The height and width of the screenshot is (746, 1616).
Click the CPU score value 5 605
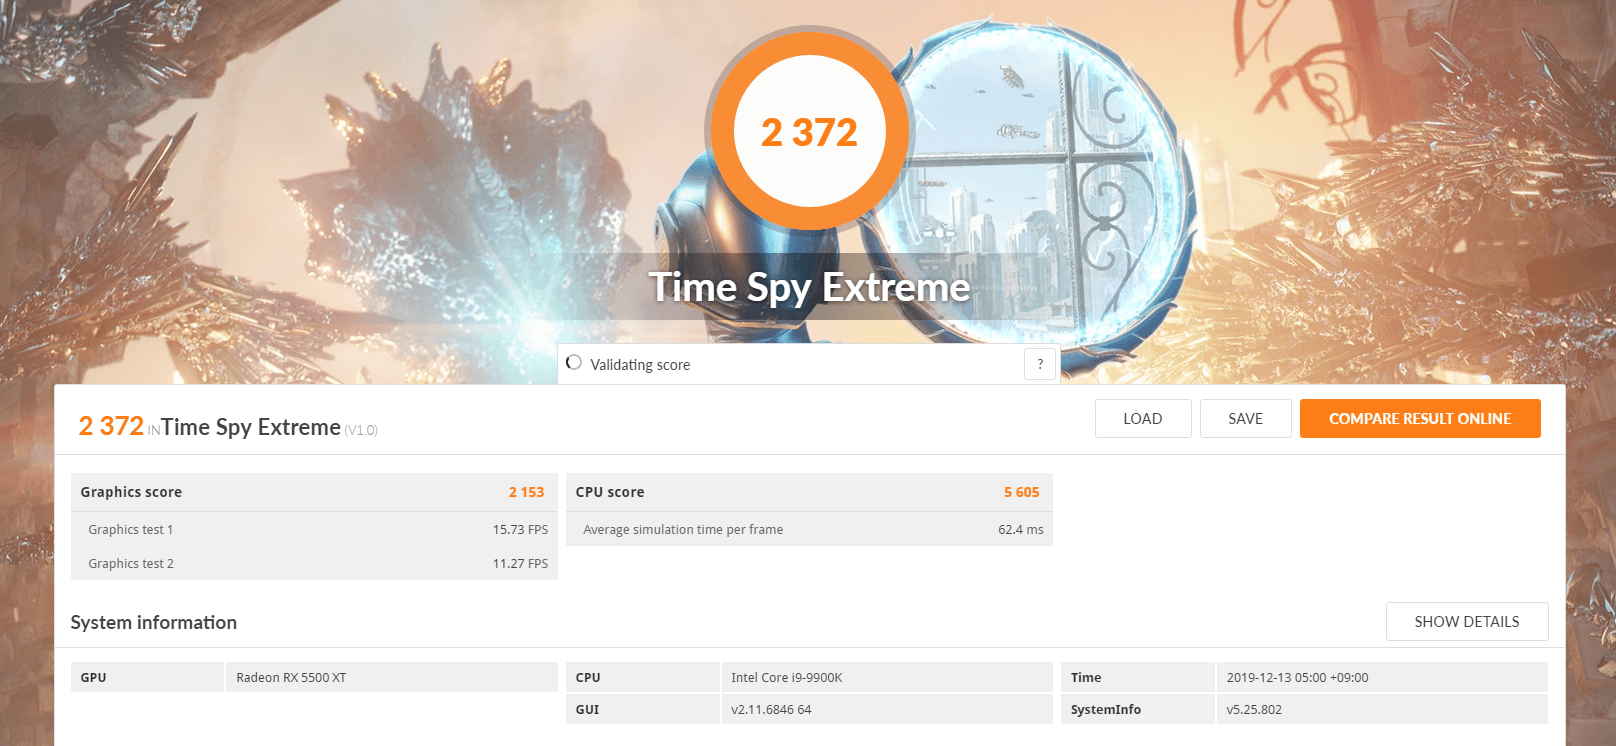(1022, 492)
